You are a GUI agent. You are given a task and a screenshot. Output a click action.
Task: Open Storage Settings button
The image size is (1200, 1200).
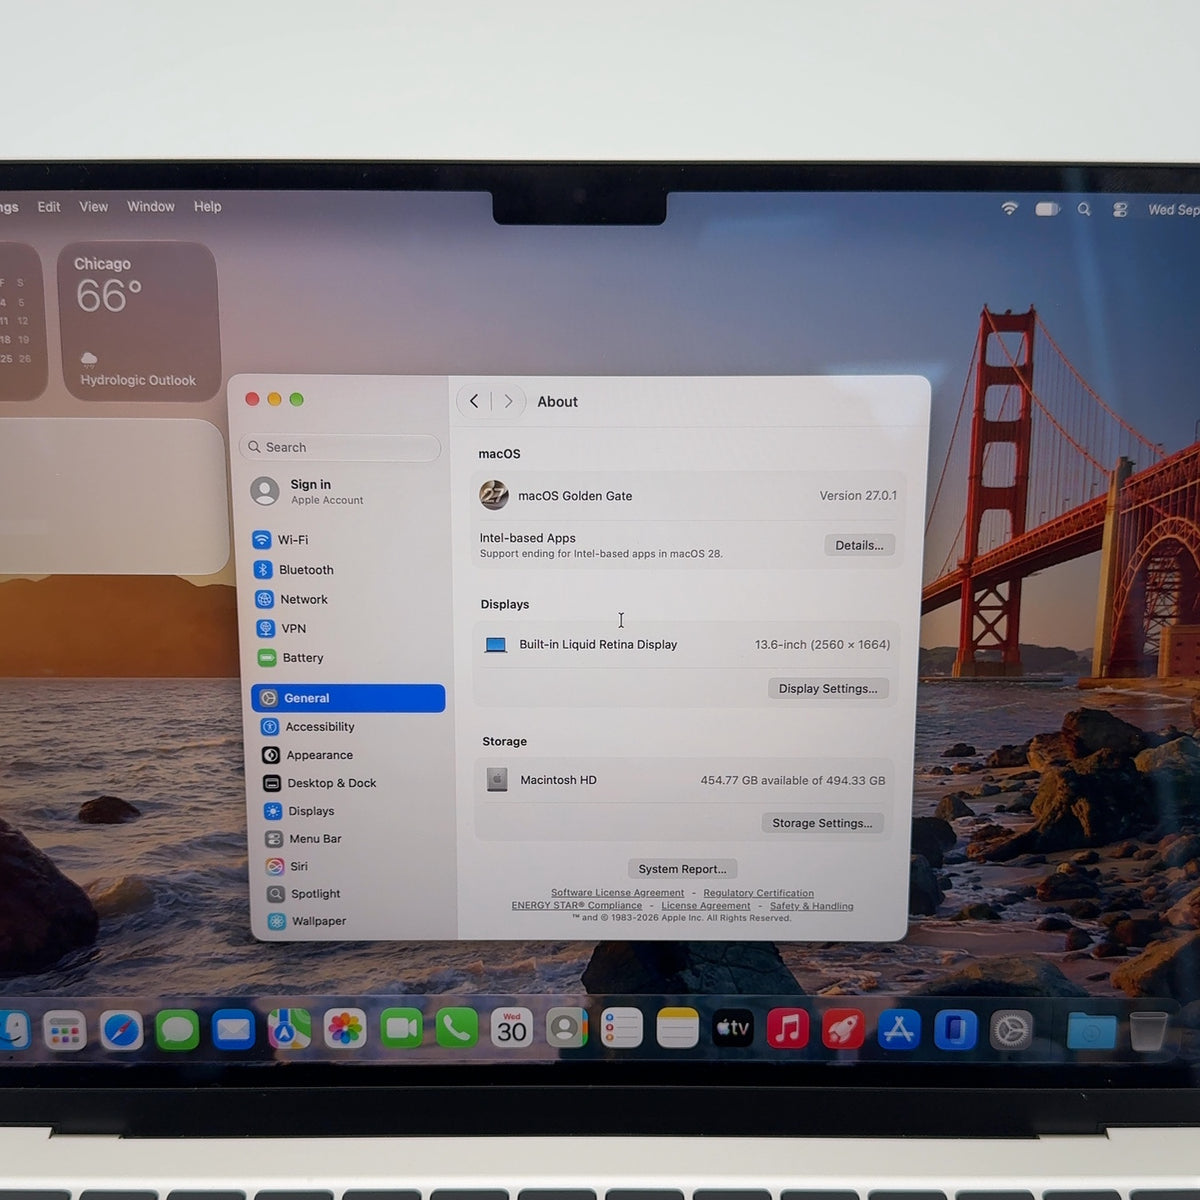(x=822, y=823)
